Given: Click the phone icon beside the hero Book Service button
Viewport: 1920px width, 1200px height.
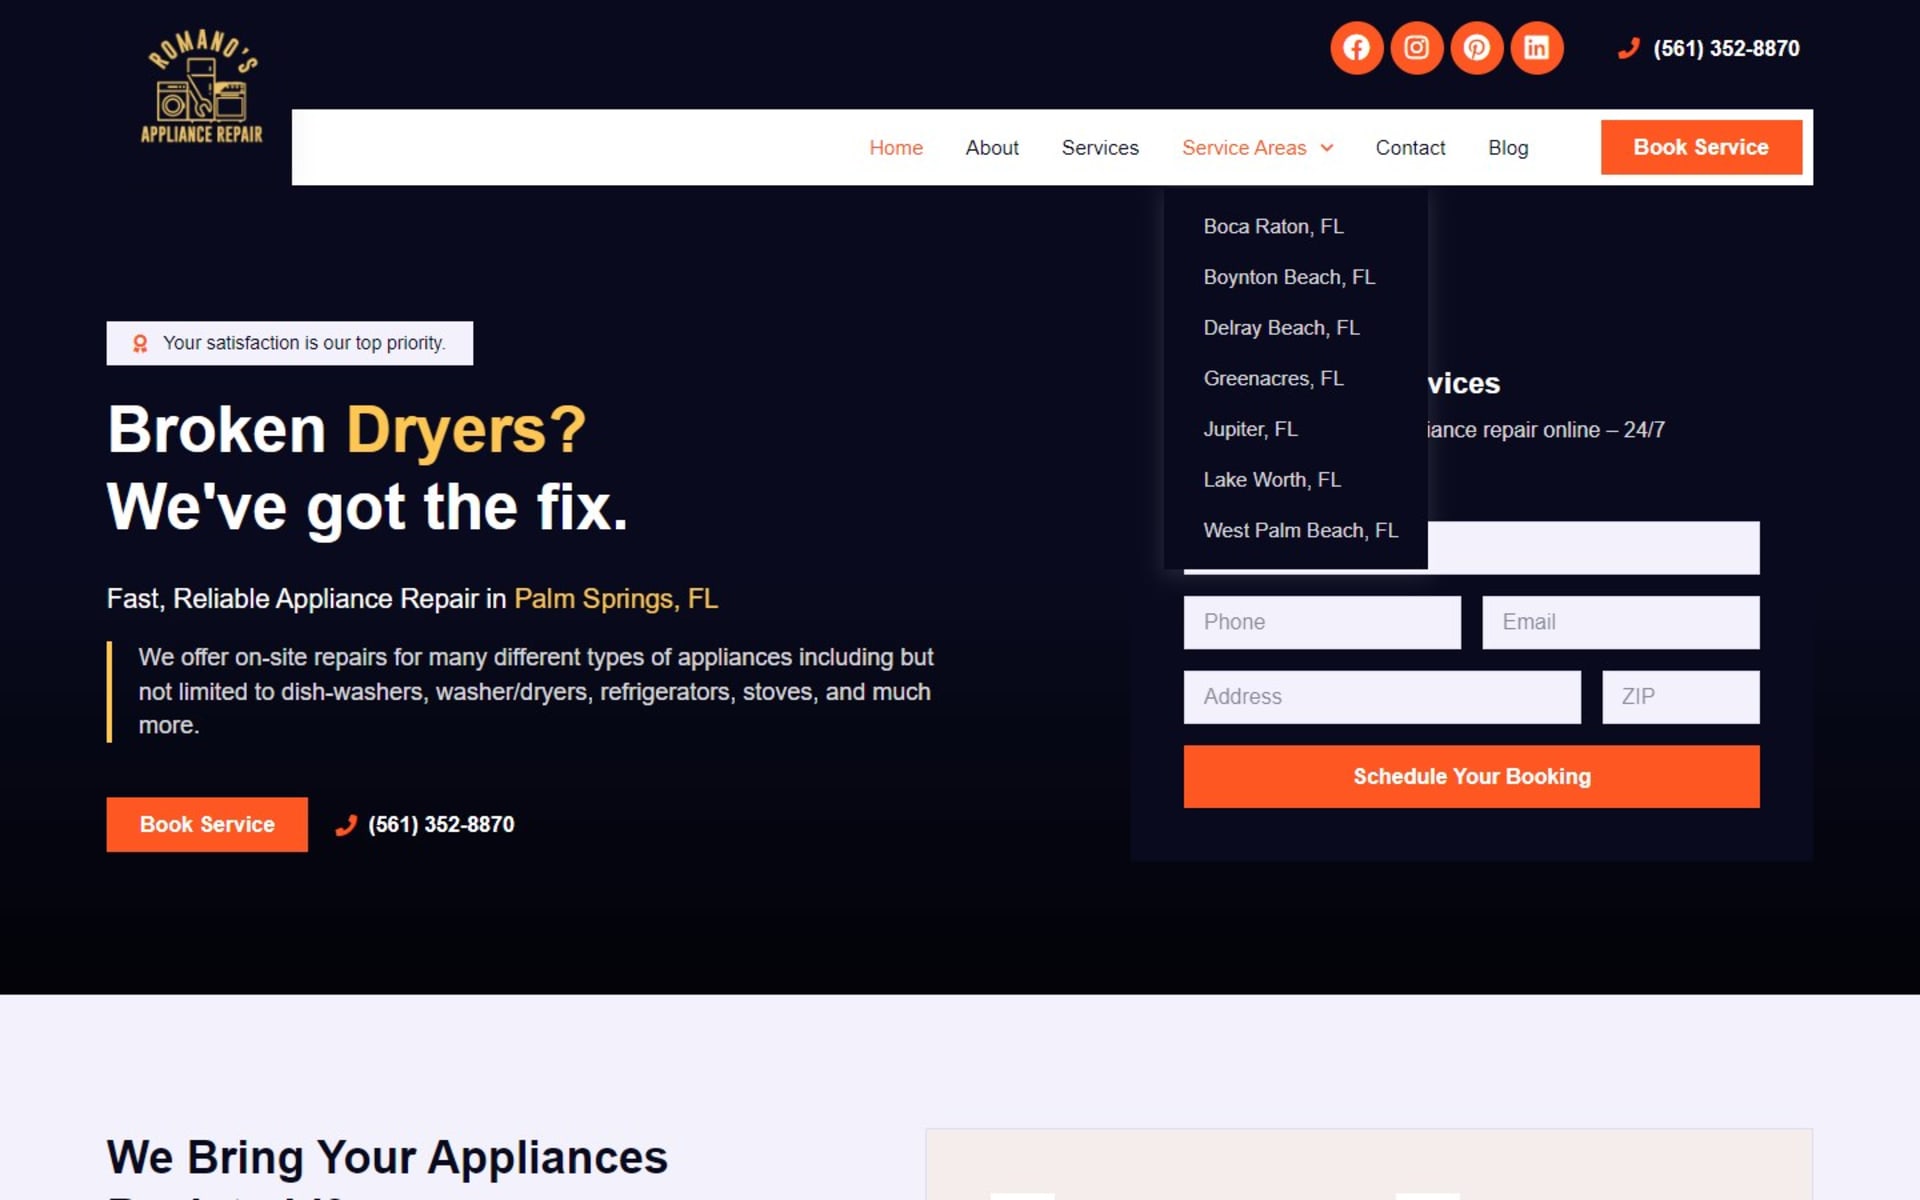Looking at the screenshot, I should [346, 825].
